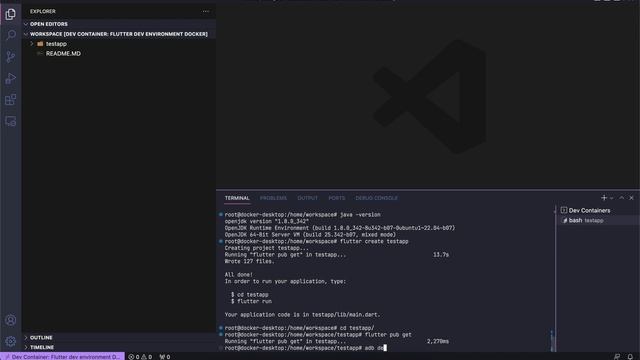
Task: Open the Extensions view
Action: [x=11, y=100]
